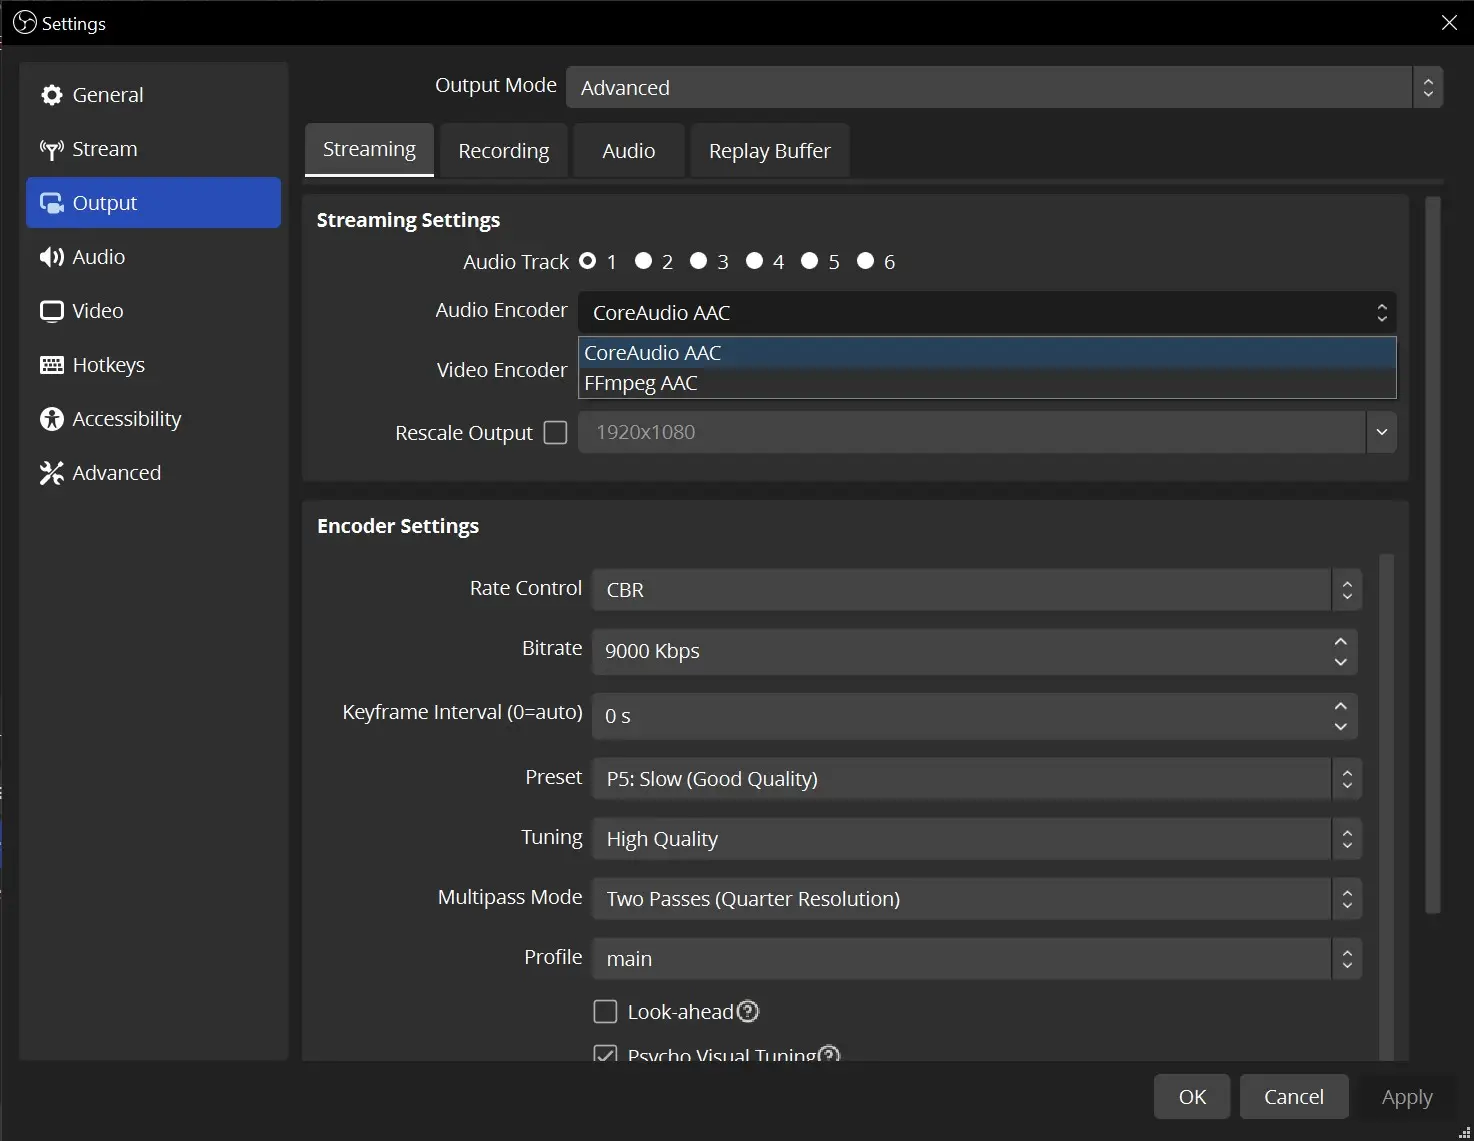Enable the Rescale Output checkbox
The width and height of the screenshot is (1474, 1141).
pos(555,432)
